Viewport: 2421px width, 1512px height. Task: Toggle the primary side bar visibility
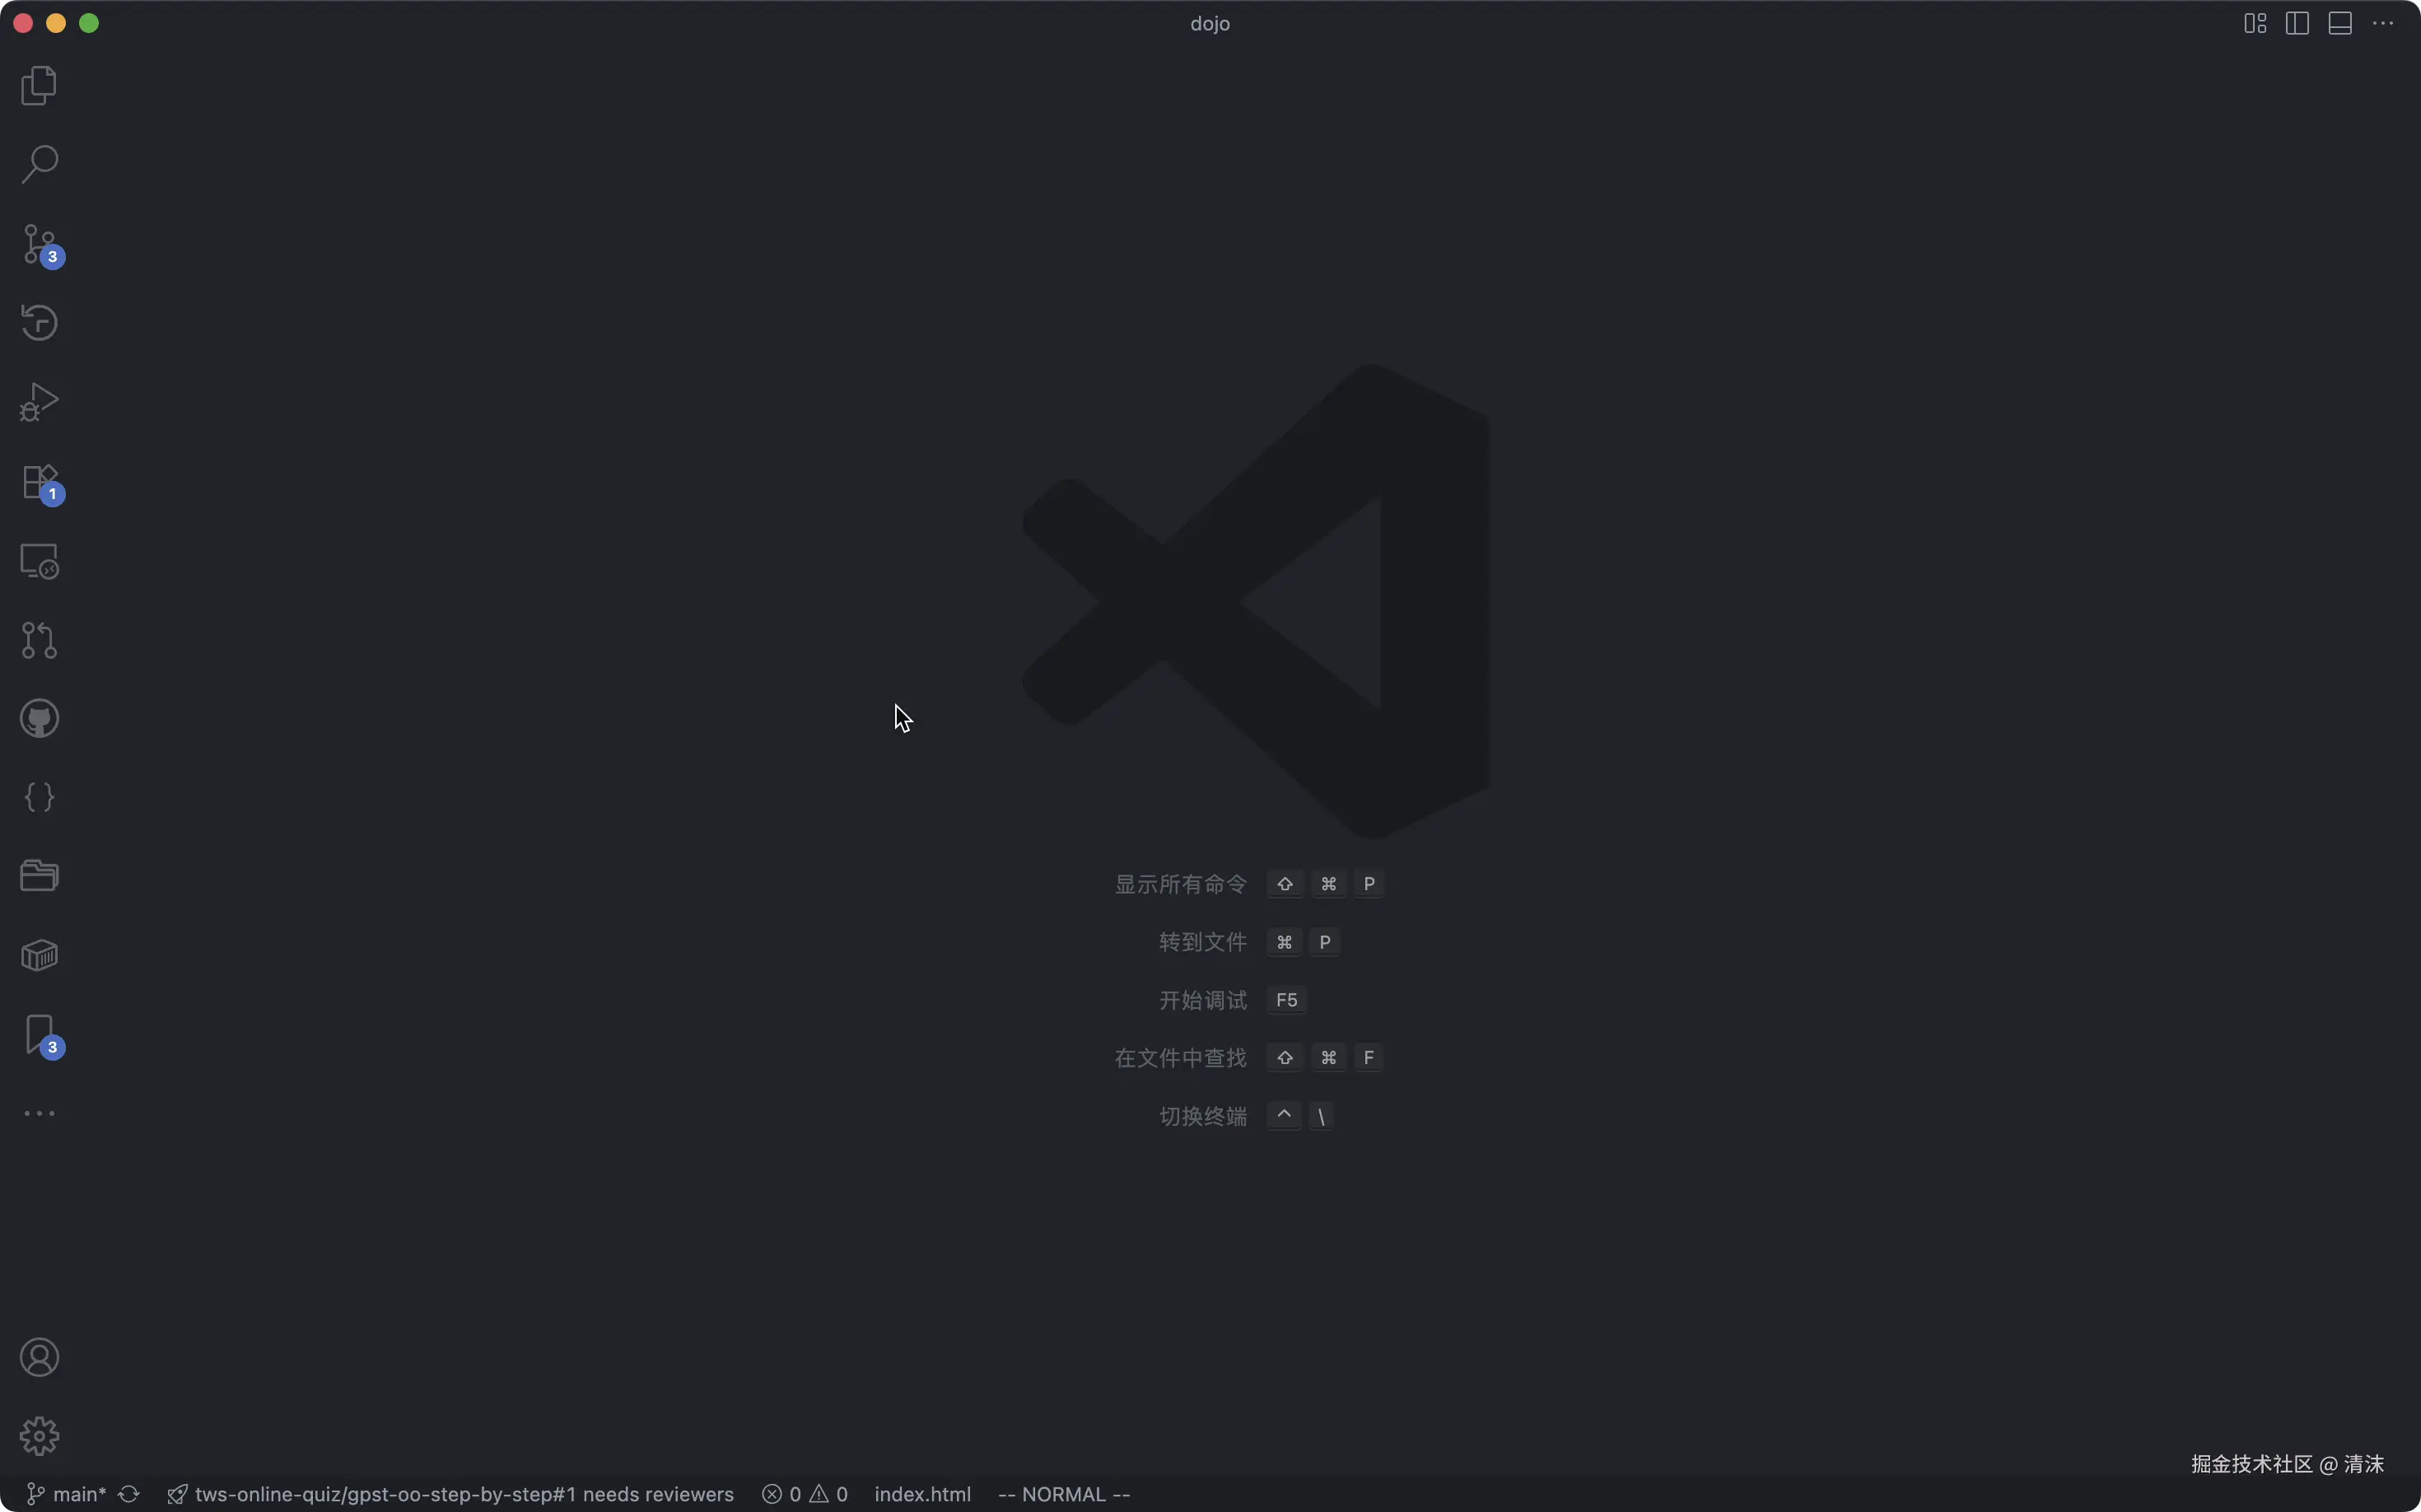pyautogui.click(x=2297, y=23)
